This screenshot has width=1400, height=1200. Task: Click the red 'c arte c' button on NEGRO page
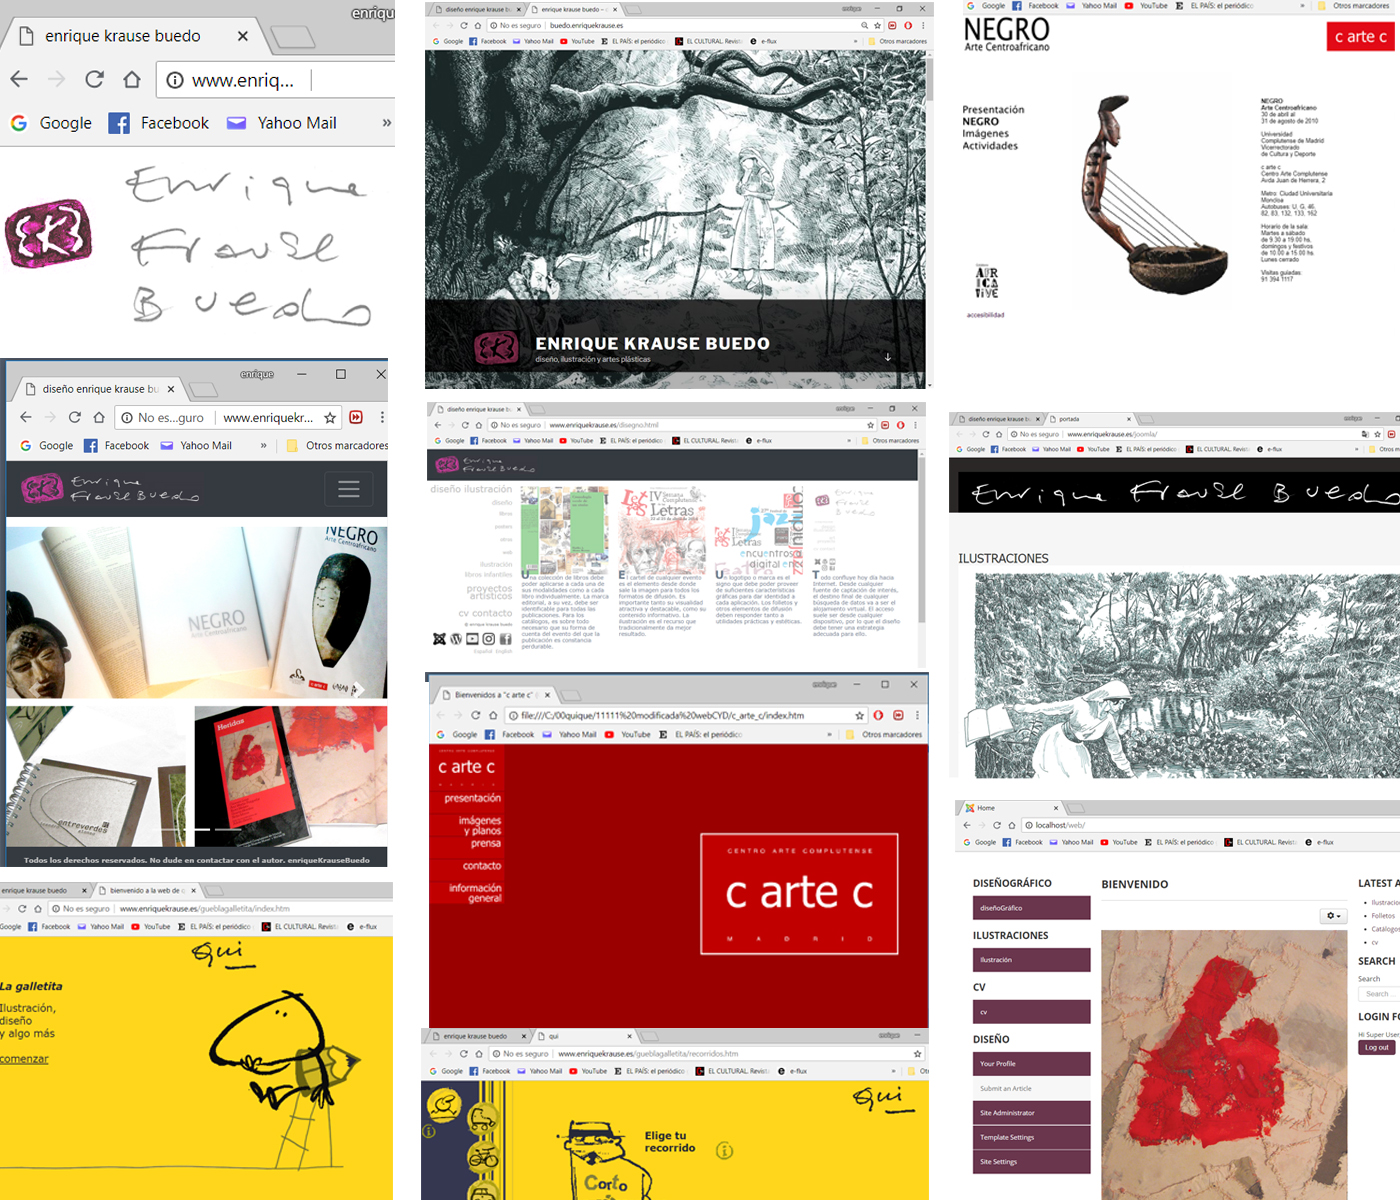click(x=1360, y=37)
